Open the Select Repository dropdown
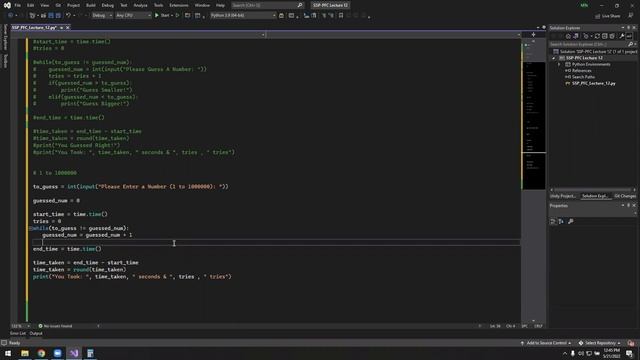The height and width of the screenshot is (360, 640). coord(600,343)
